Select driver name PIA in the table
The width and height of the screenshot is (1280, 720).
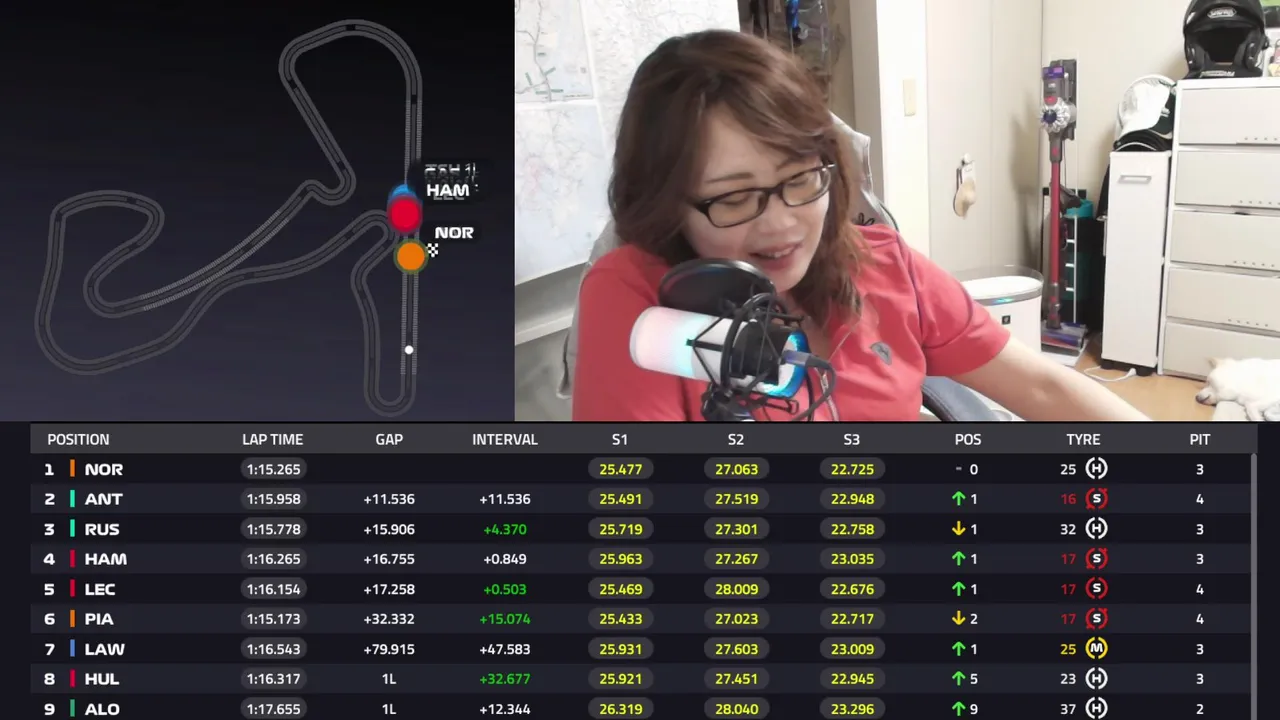point(99,619)
